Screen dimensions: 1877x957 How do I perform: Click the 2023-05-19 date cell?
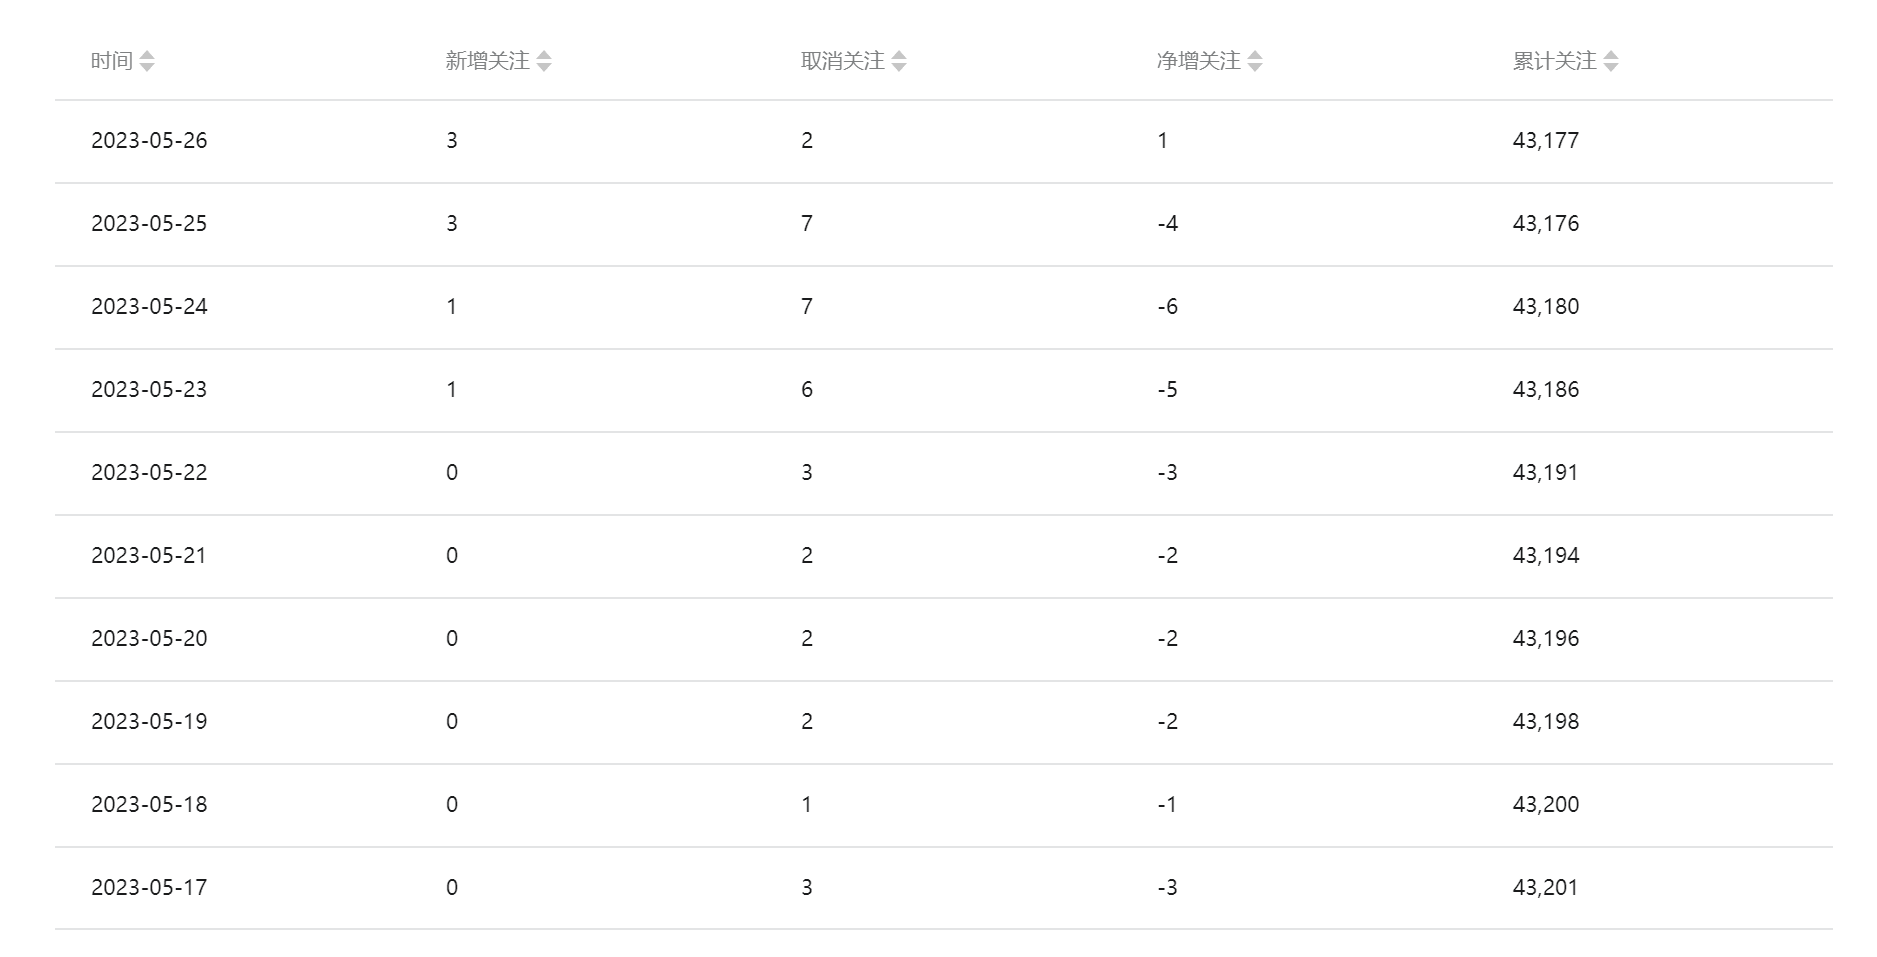pyautogui.click(x=149, y=722)
